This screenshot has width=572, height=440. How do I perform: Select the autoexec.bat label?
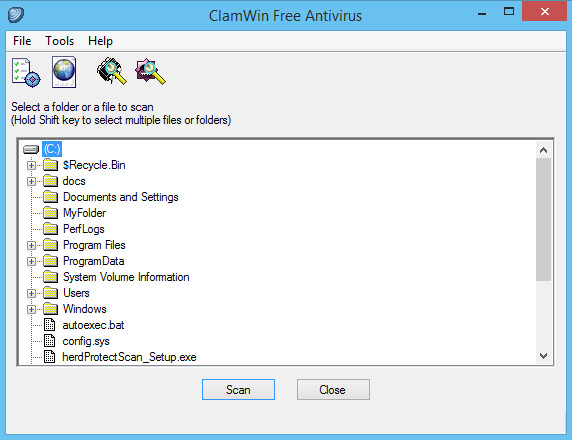[93, 325]
